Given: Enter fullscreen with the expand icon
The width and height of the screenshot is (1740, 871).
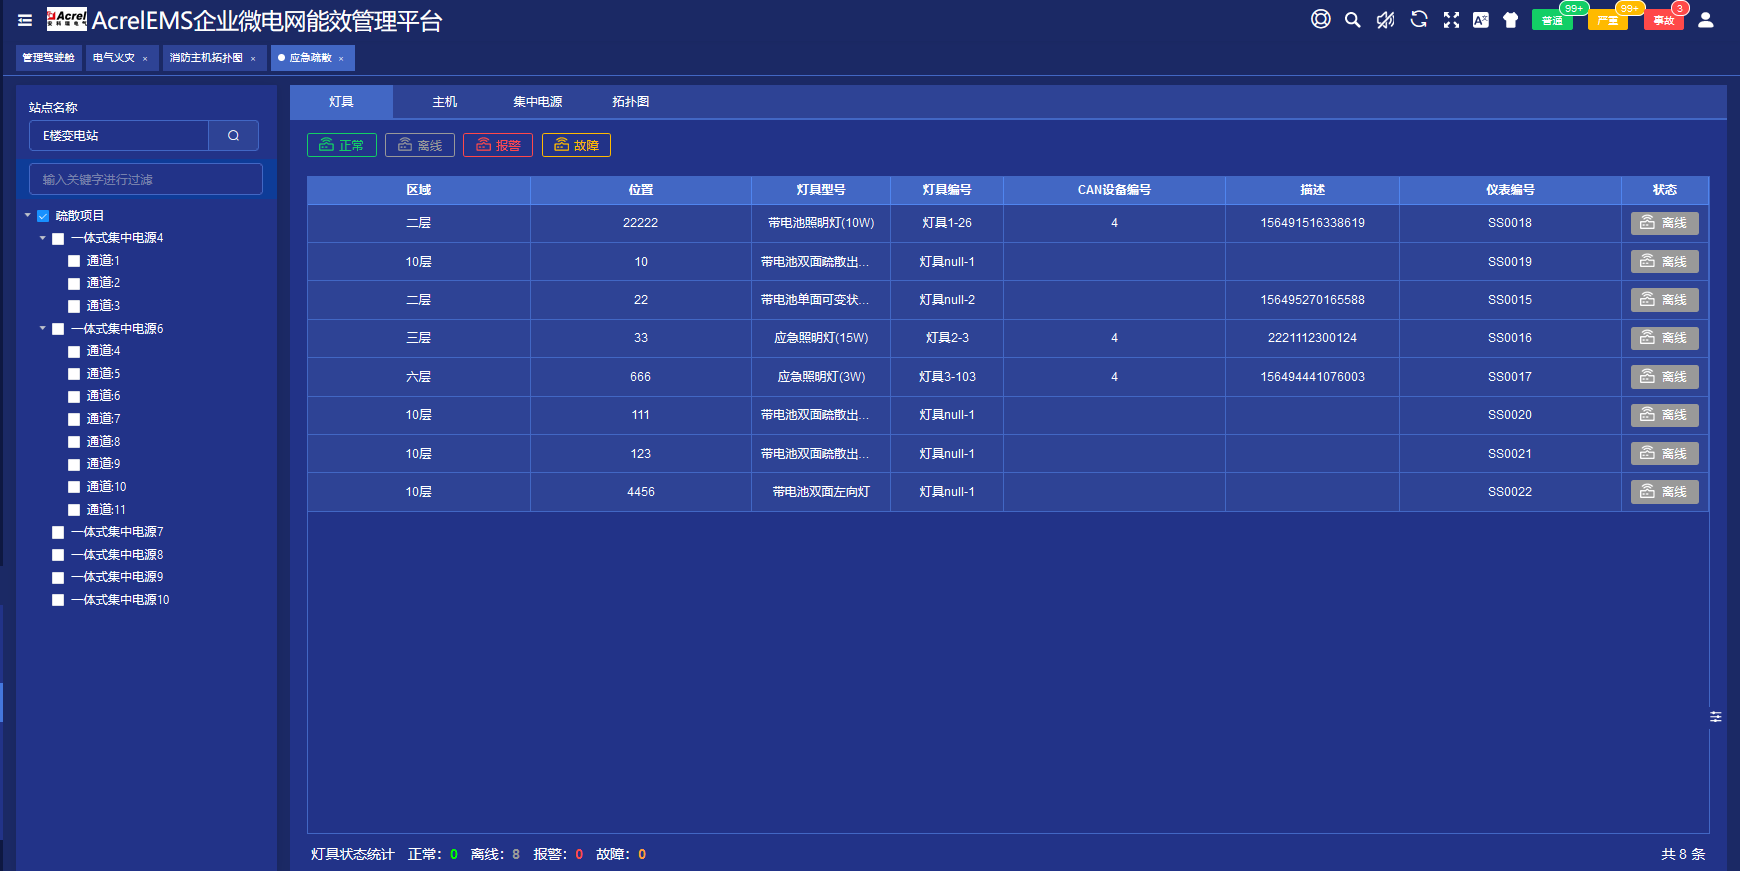Looking at the screenshot, I should click(x=1451, y=20).
